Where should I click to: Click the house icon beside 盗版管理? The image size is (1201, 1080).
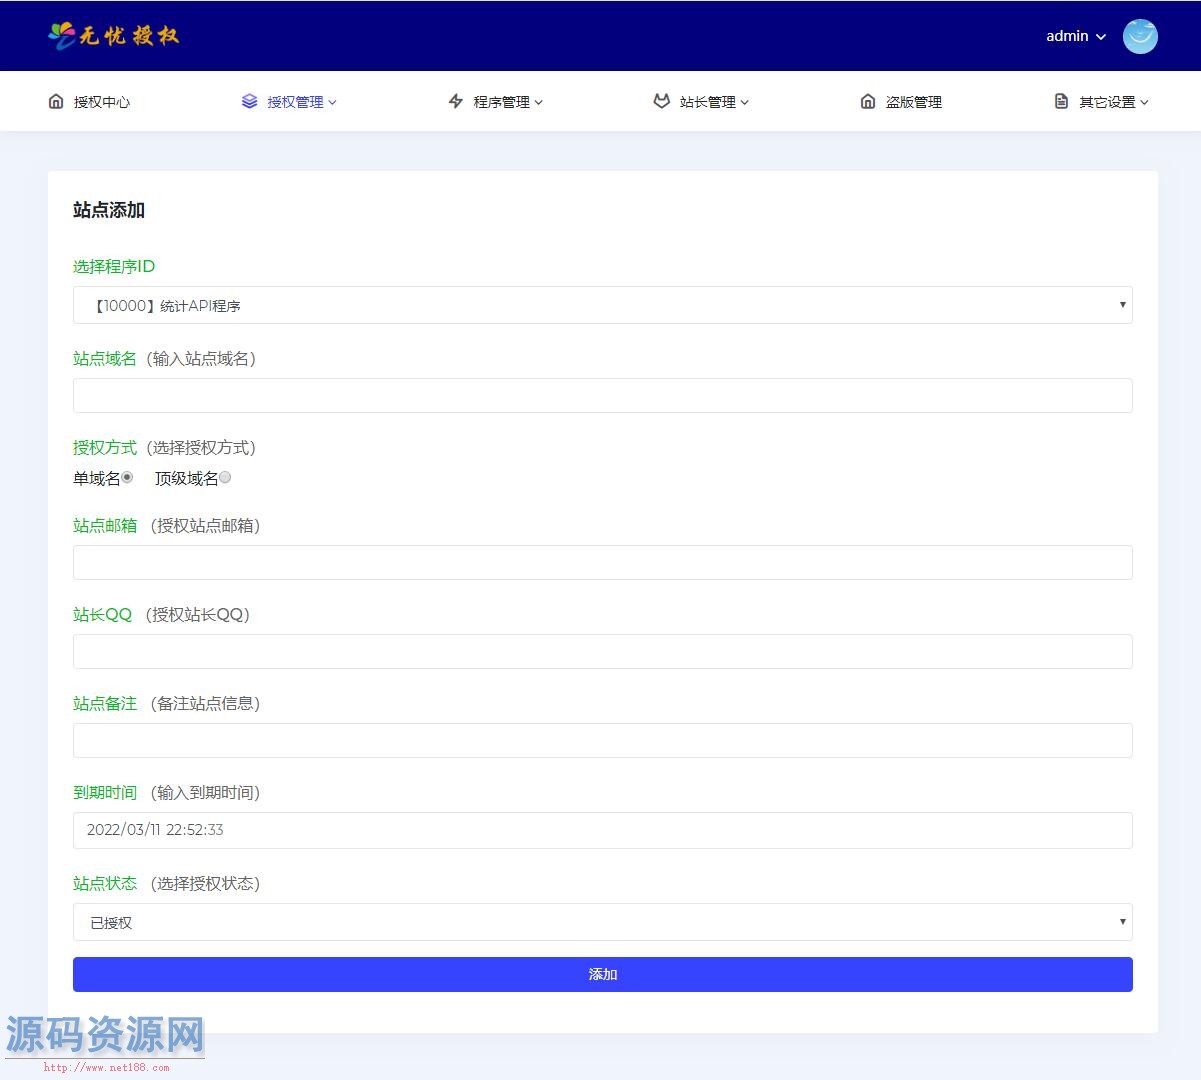868,101
